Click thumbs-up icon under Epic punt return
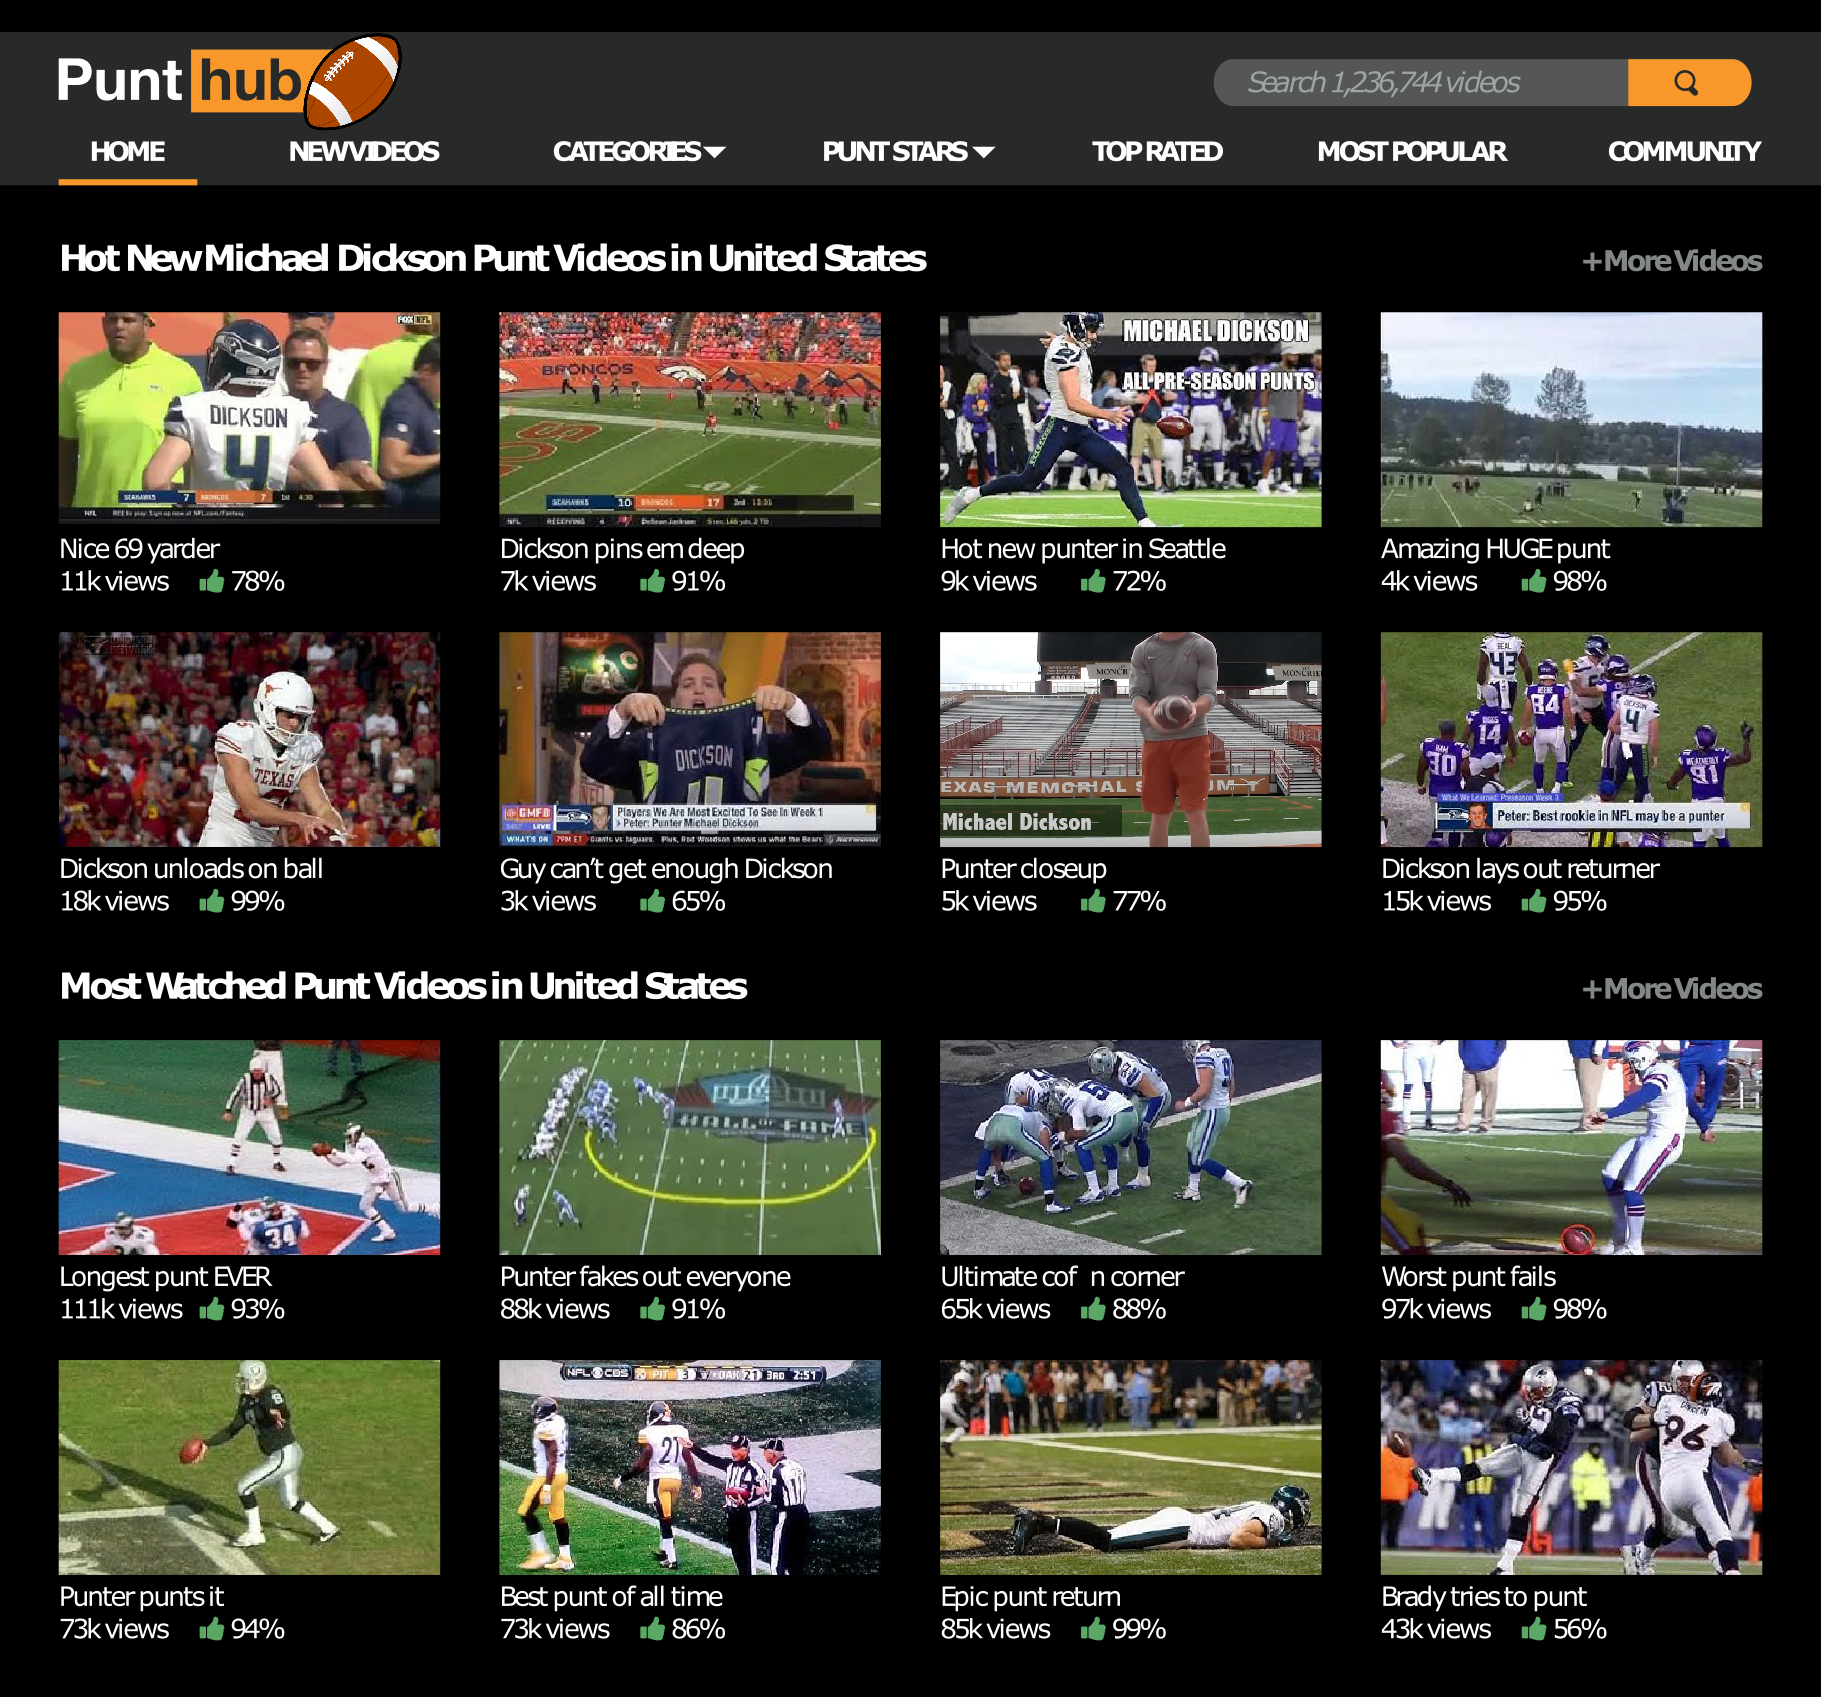The image size is (1821, 1697). [x=1093, y=1629]
